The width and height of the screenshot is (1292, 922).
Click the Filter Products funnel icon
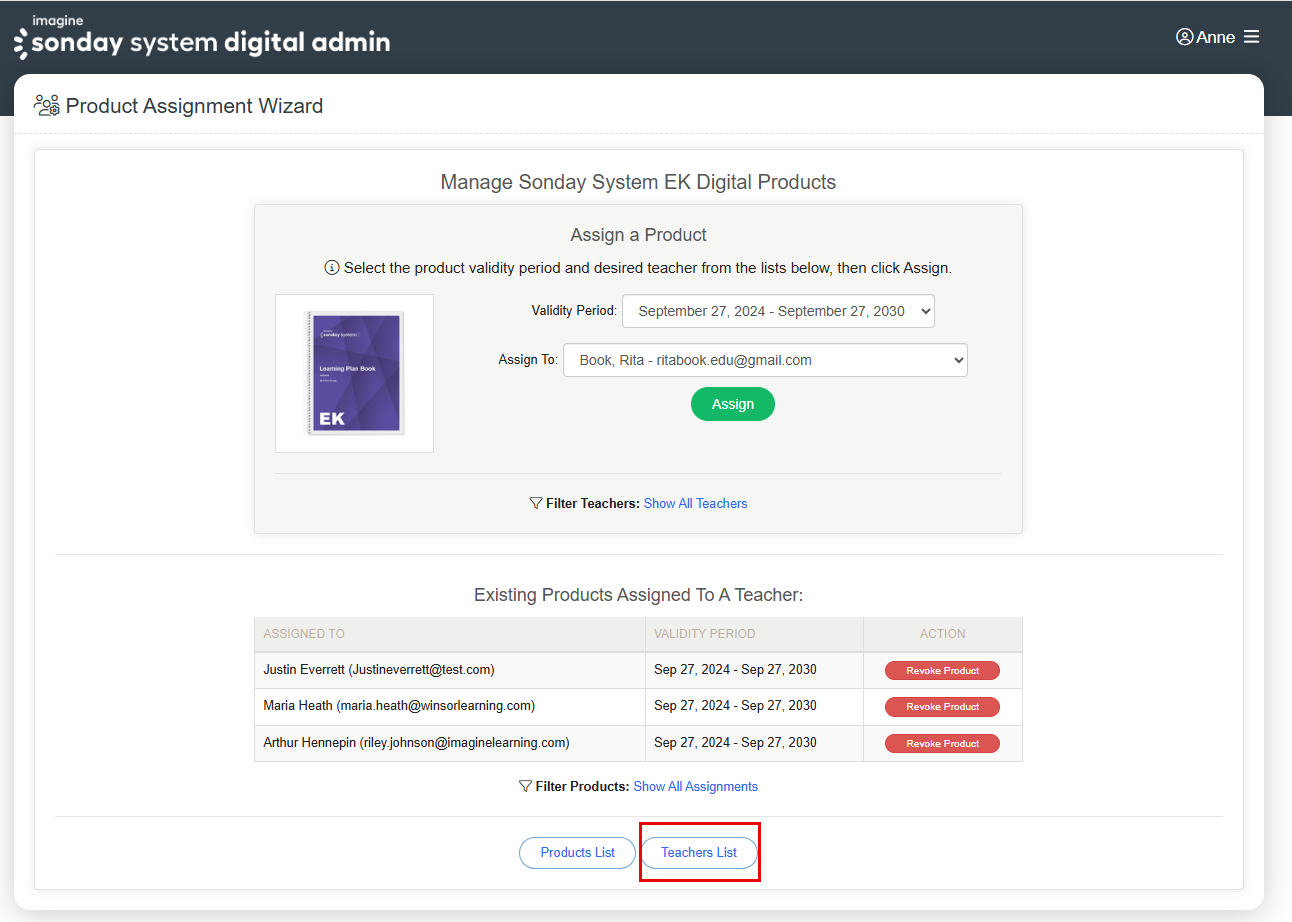(525, 786)
